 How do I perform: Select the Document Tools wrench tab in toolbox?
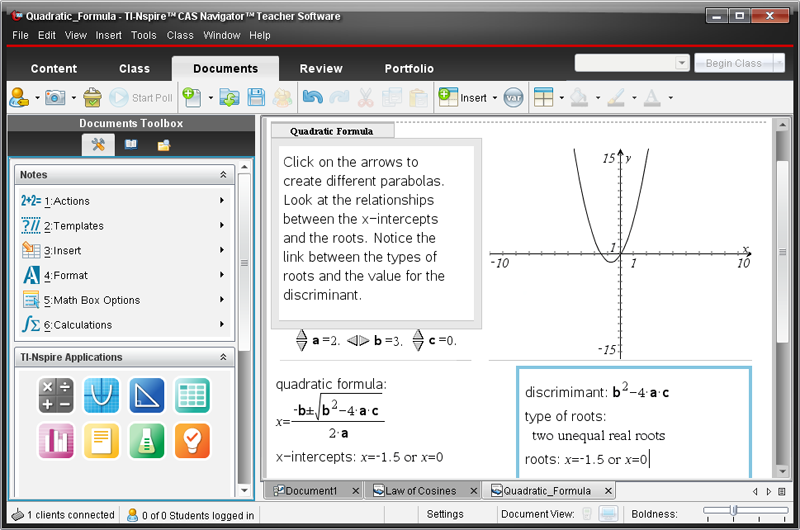98,145
